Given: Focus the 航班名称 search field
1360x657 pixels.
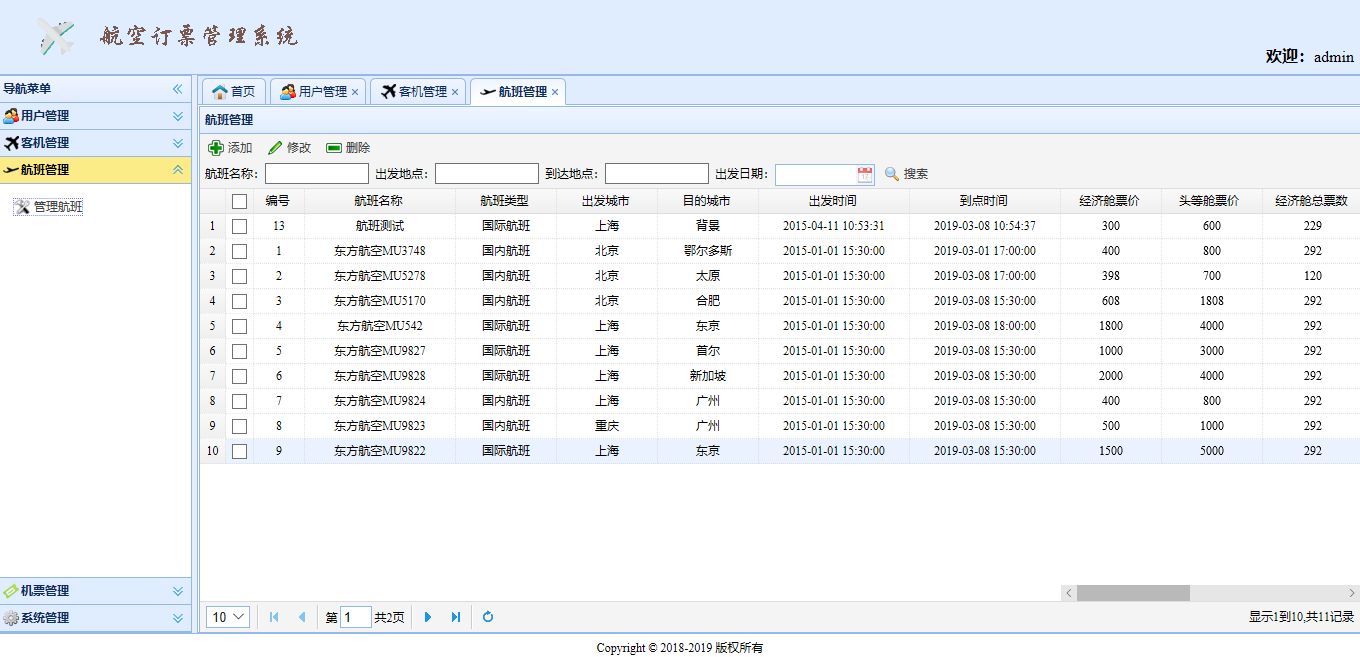Looking at the screenshot, I should coord(317,174).
